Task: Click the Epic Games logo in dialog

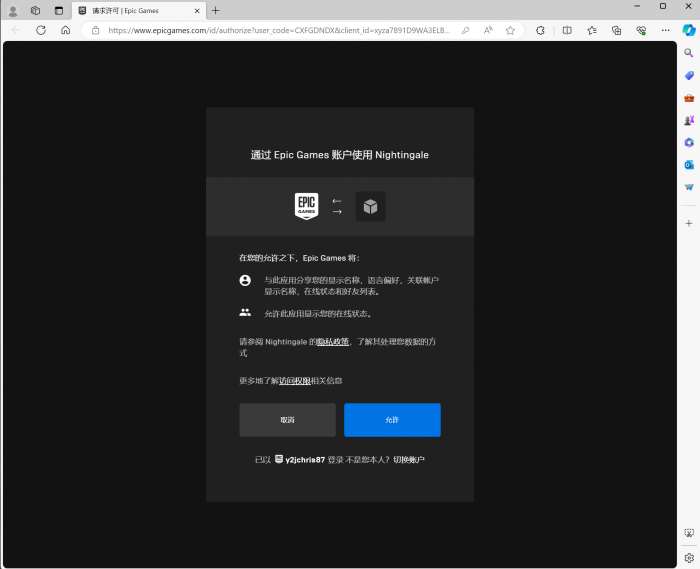Action: pos(307,206)
